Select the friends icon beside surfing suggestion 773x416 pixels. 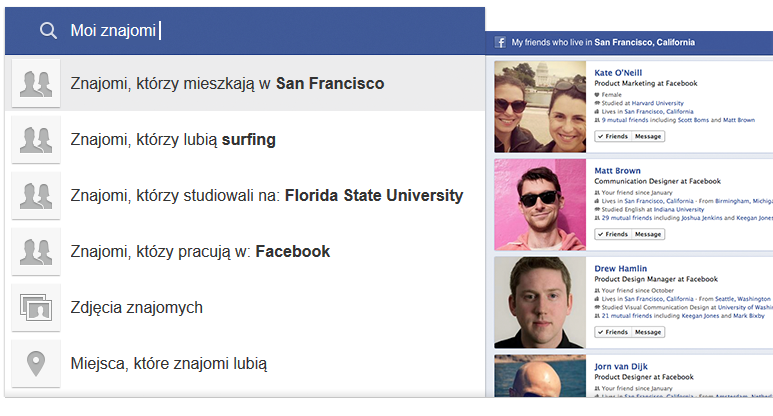(x=36, y=139)
